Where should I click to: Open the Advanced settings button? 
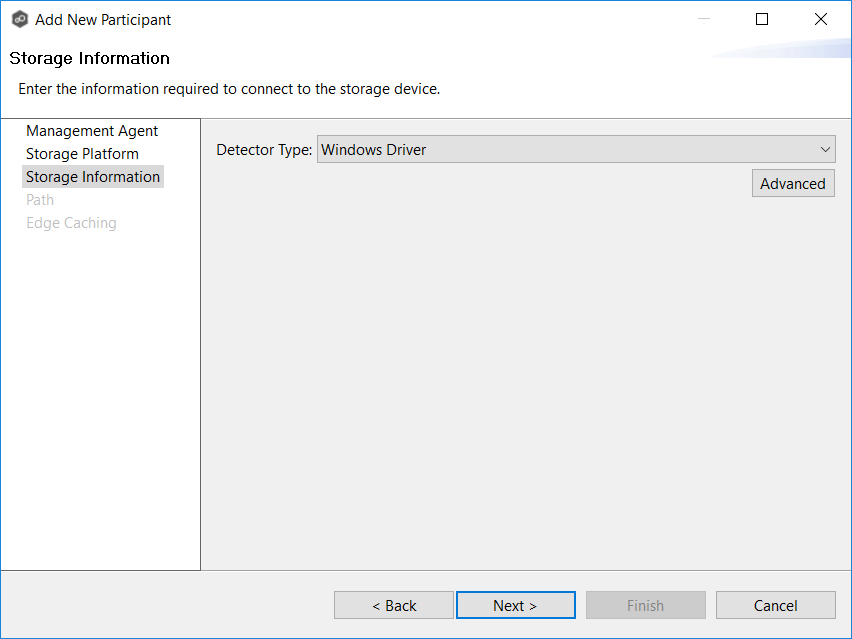tap(793, 184)
